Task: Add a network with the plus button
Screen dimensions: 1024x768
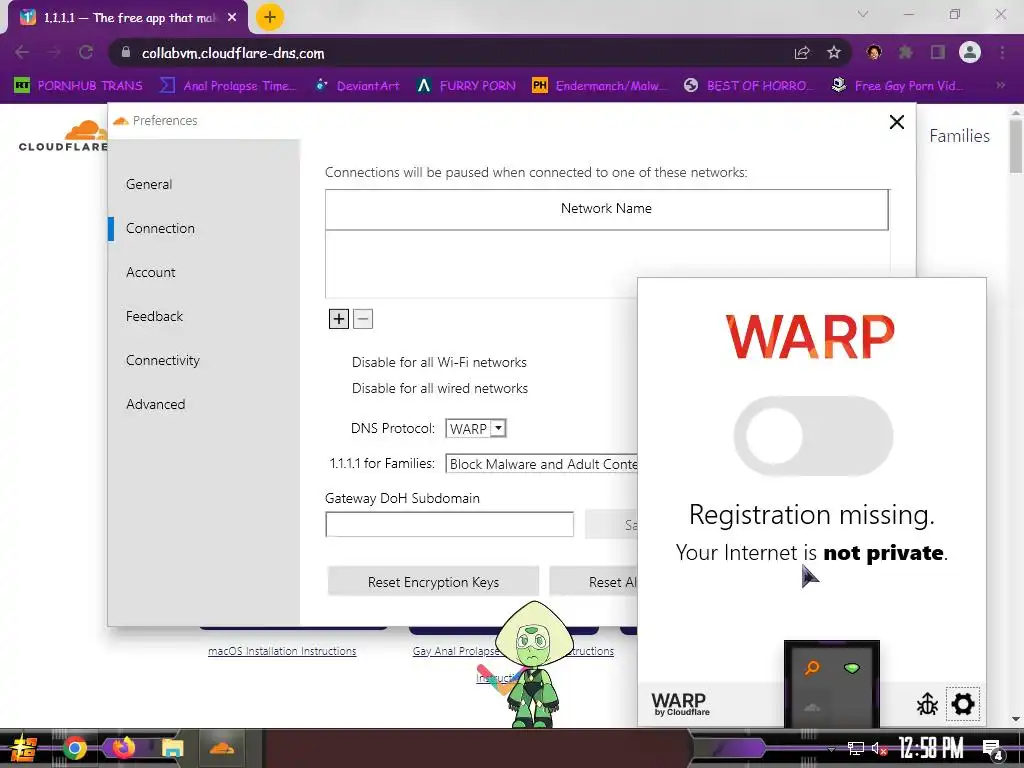Action: click(338, 319)
